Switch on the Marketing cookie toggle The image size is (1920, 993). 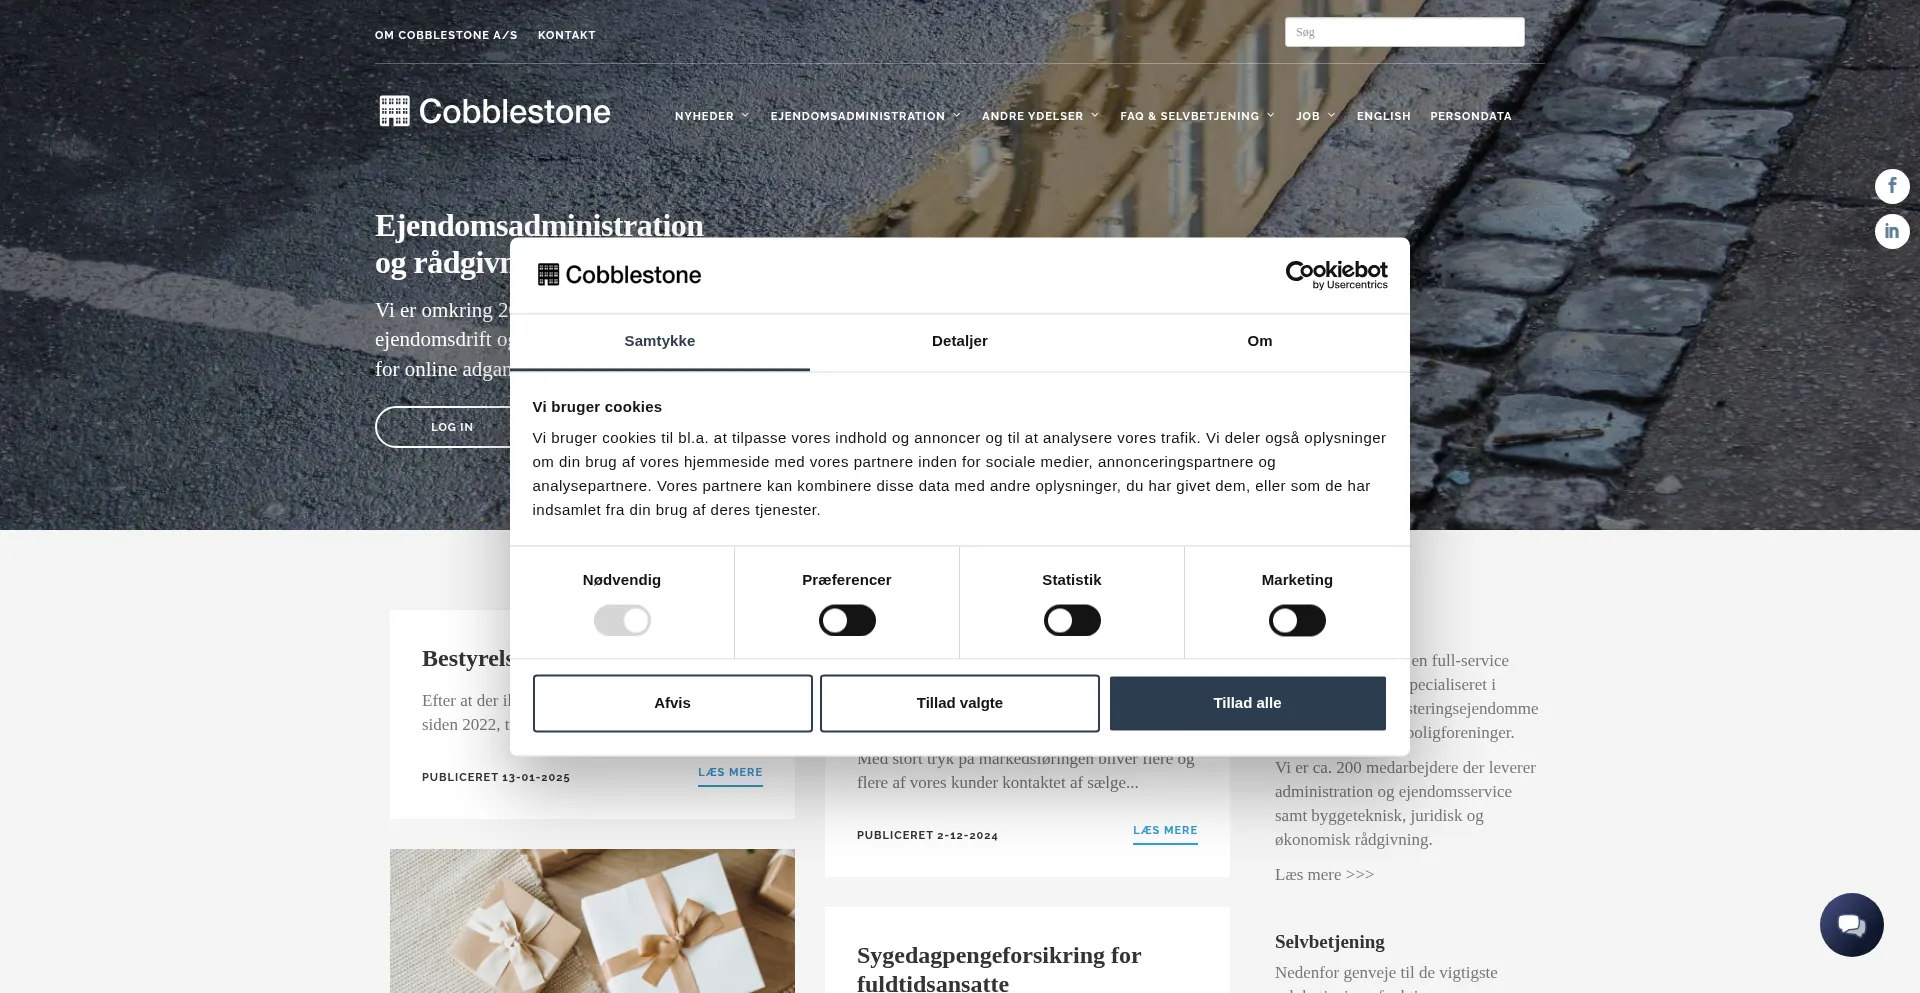click(x=1297, y=621)
